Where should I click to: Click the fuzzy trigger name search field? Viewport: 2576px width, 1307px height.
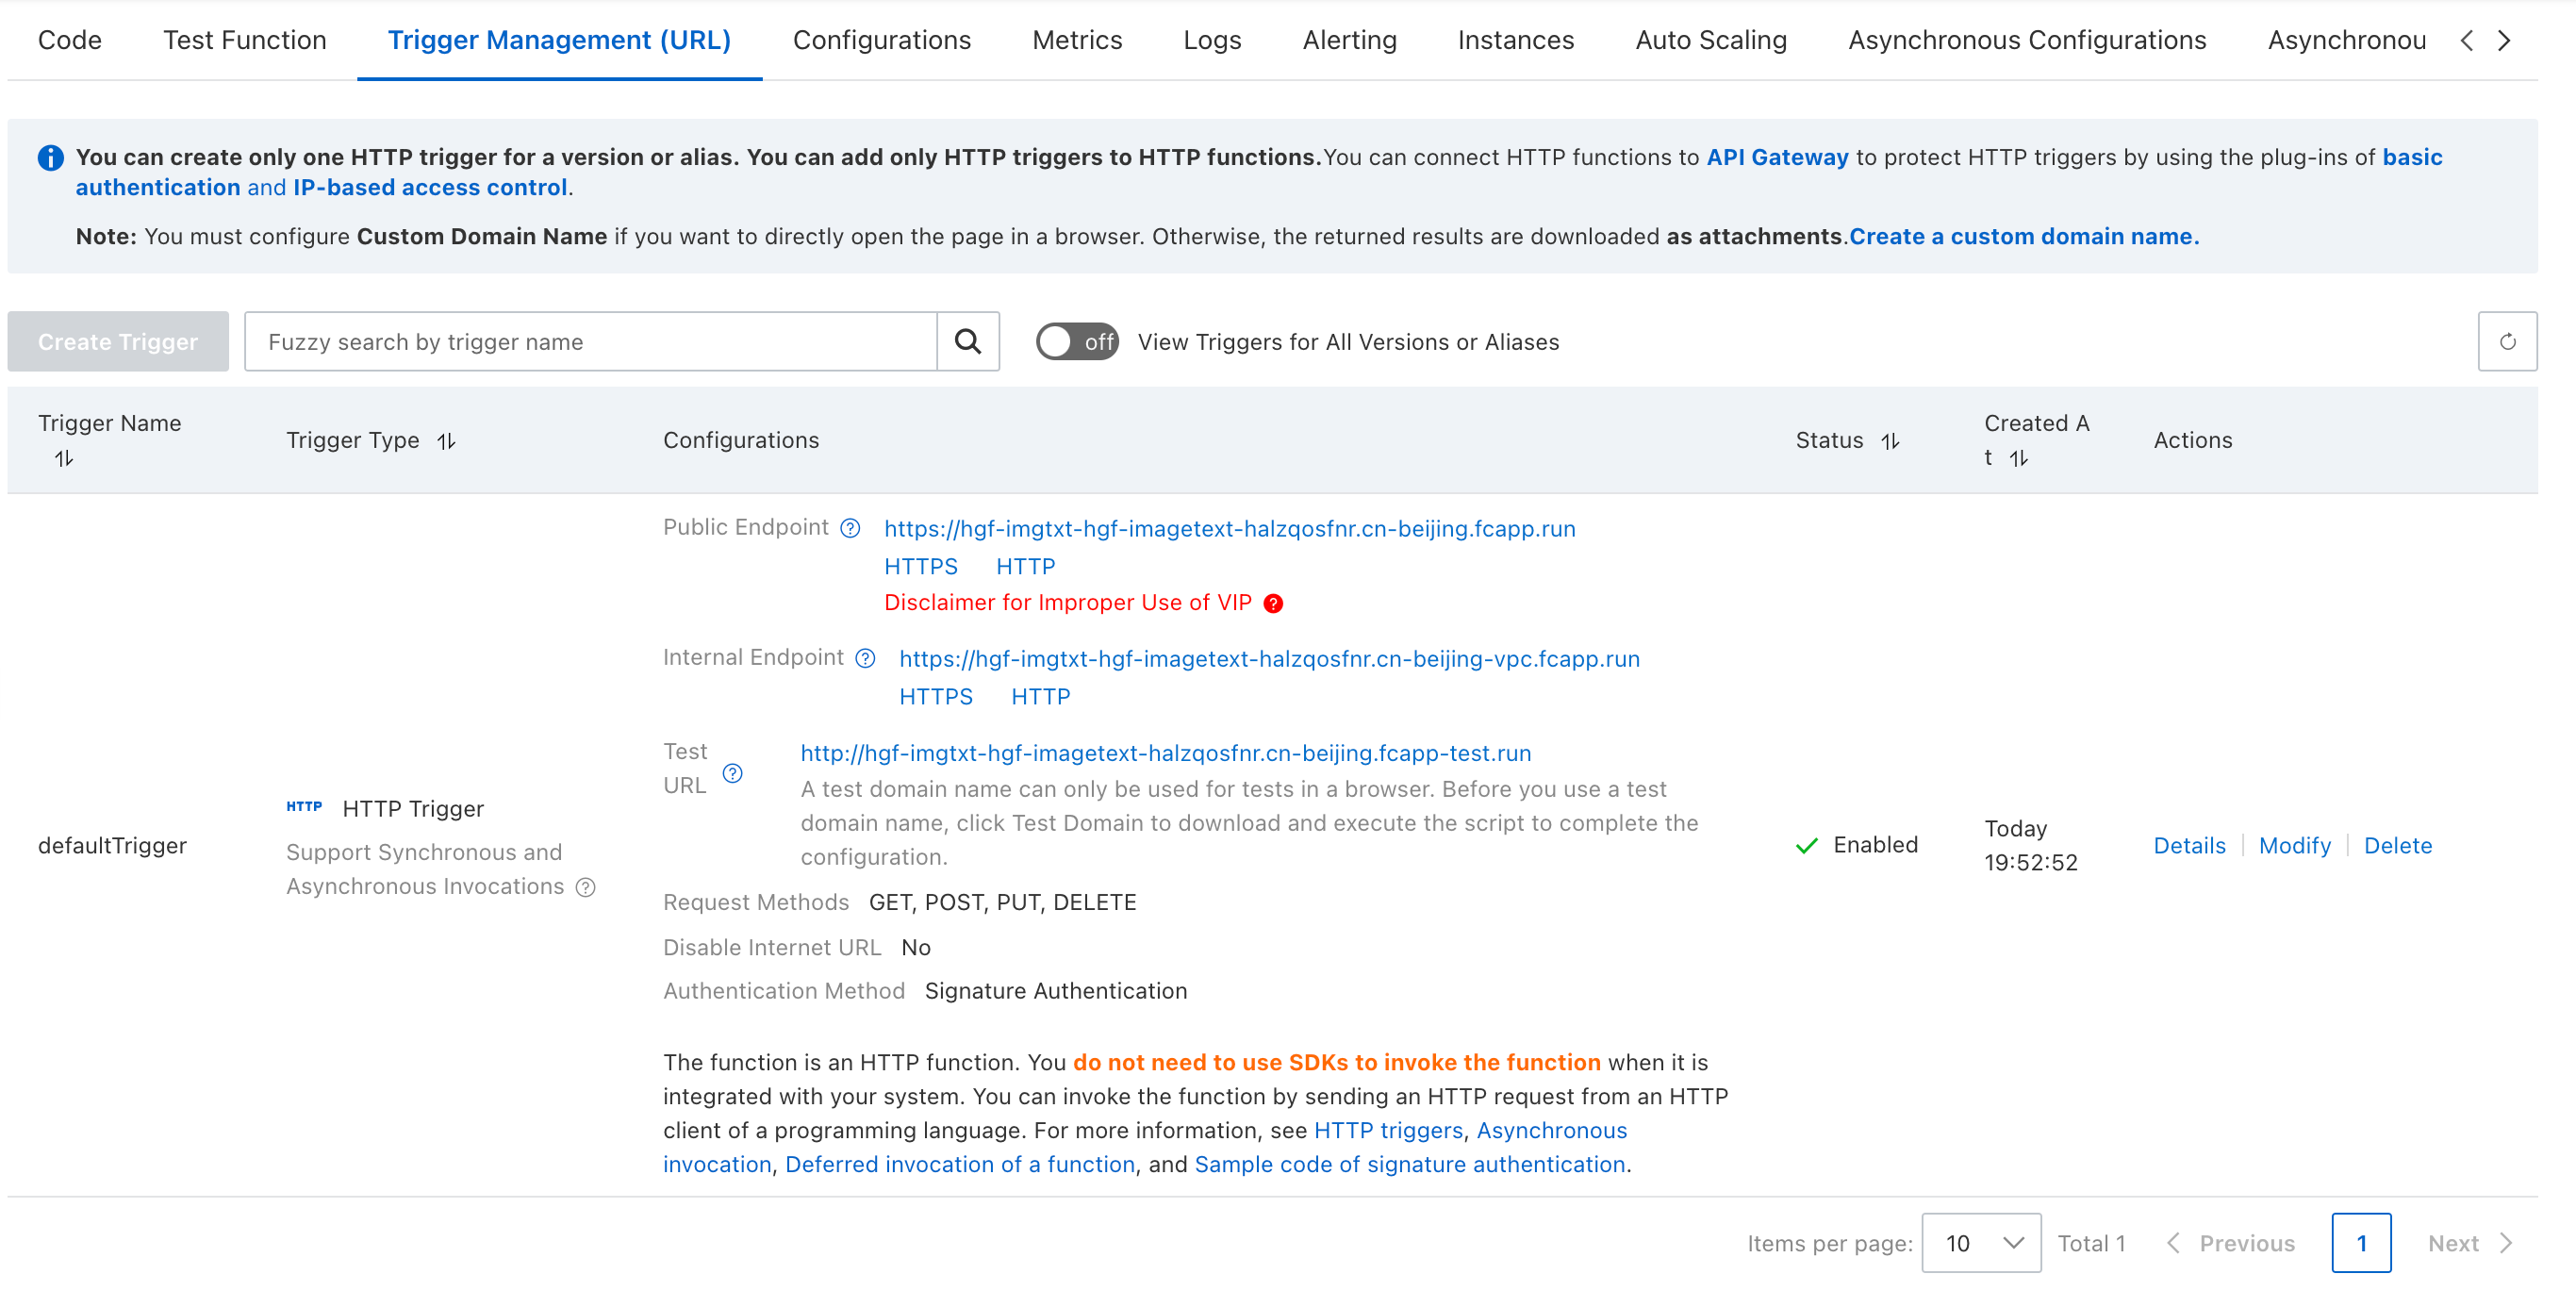click(x=590, y=342)
